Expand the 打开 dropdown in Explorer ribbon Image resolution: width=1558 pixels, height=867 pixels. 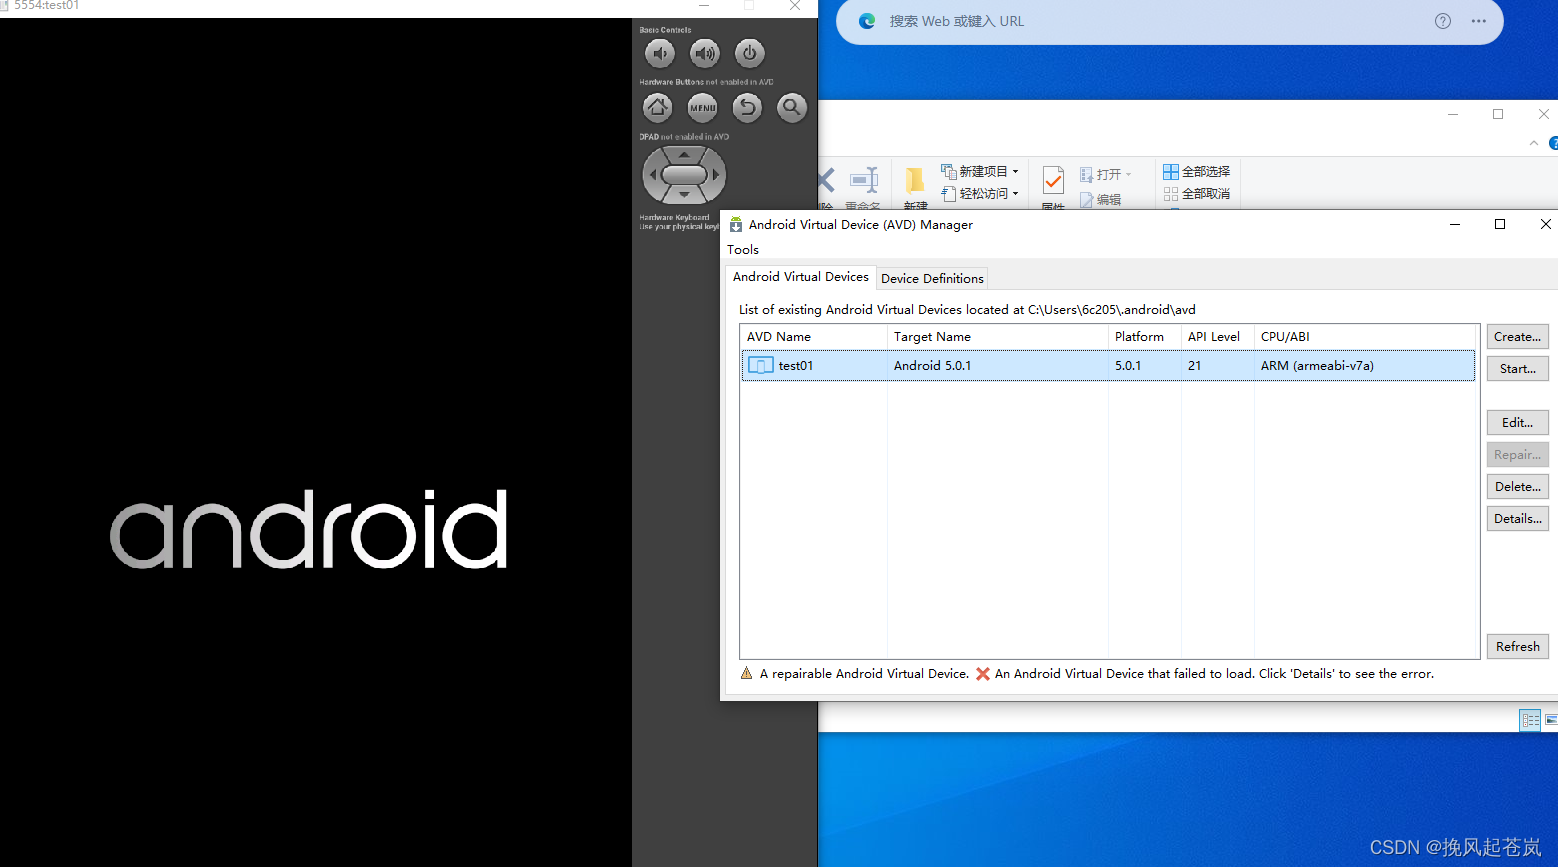point(1128,175)
